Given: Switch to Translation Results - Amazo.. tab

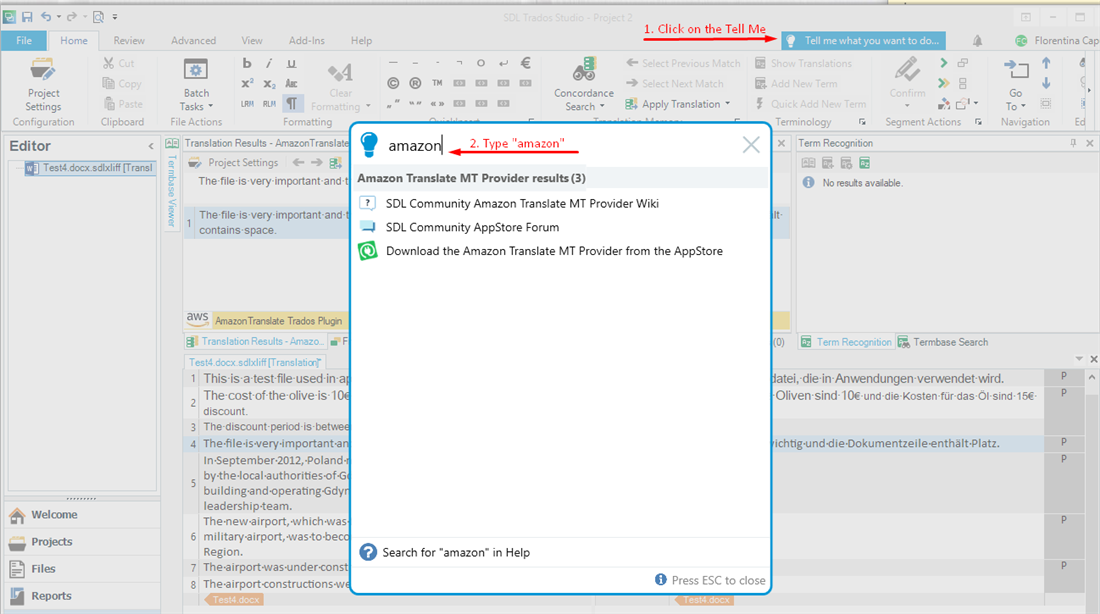Looking at the screenshot, I should (x=255, y=341).
